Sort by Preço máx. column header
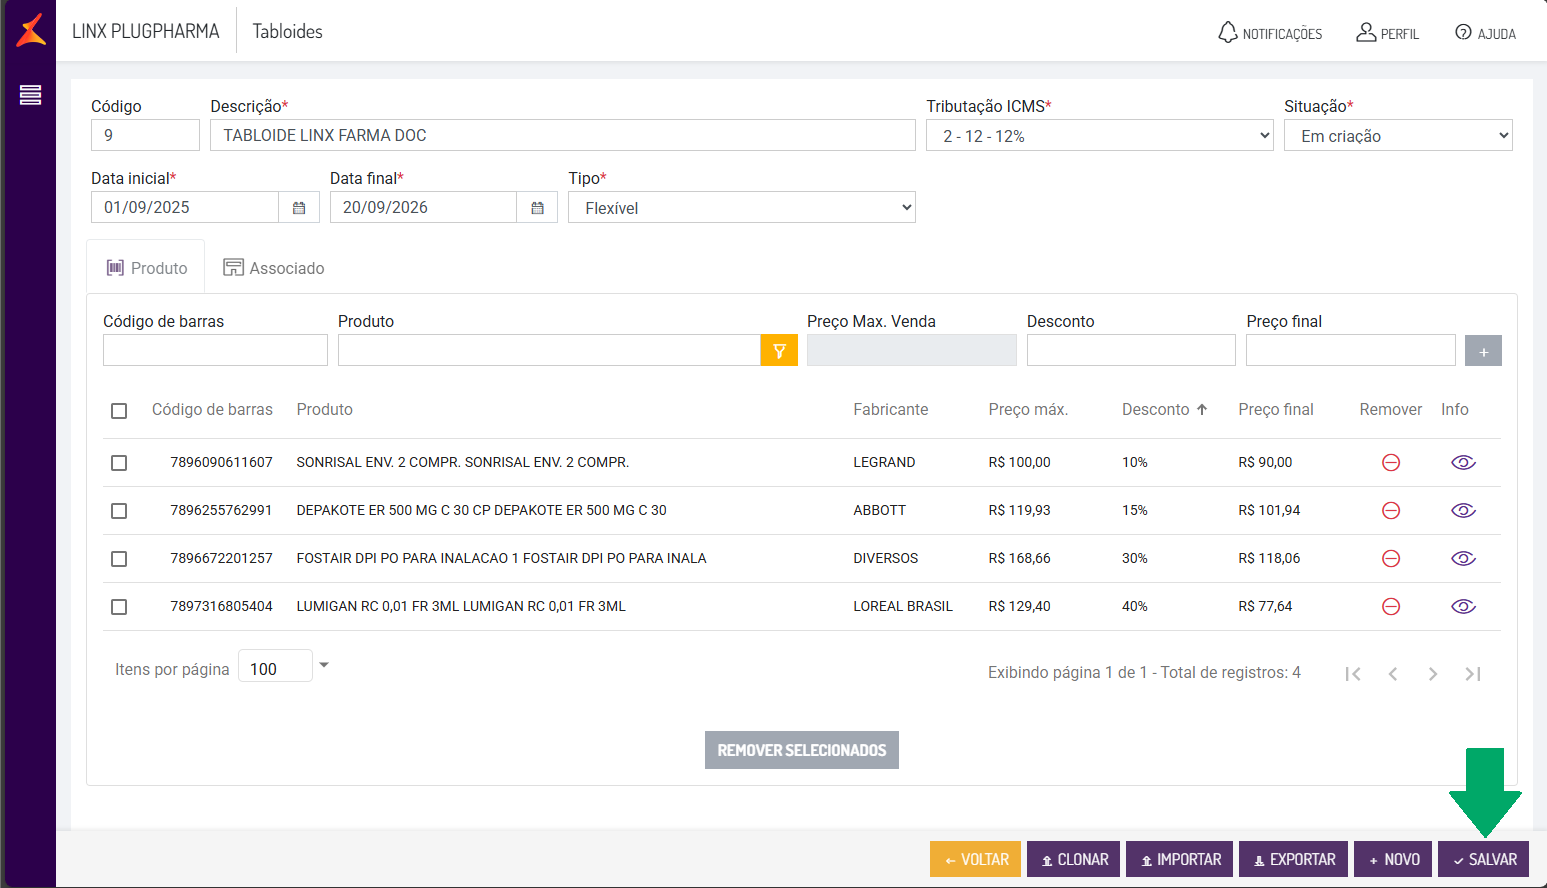The width and height of the screenshot is (1547, 888). (1028, 409)
